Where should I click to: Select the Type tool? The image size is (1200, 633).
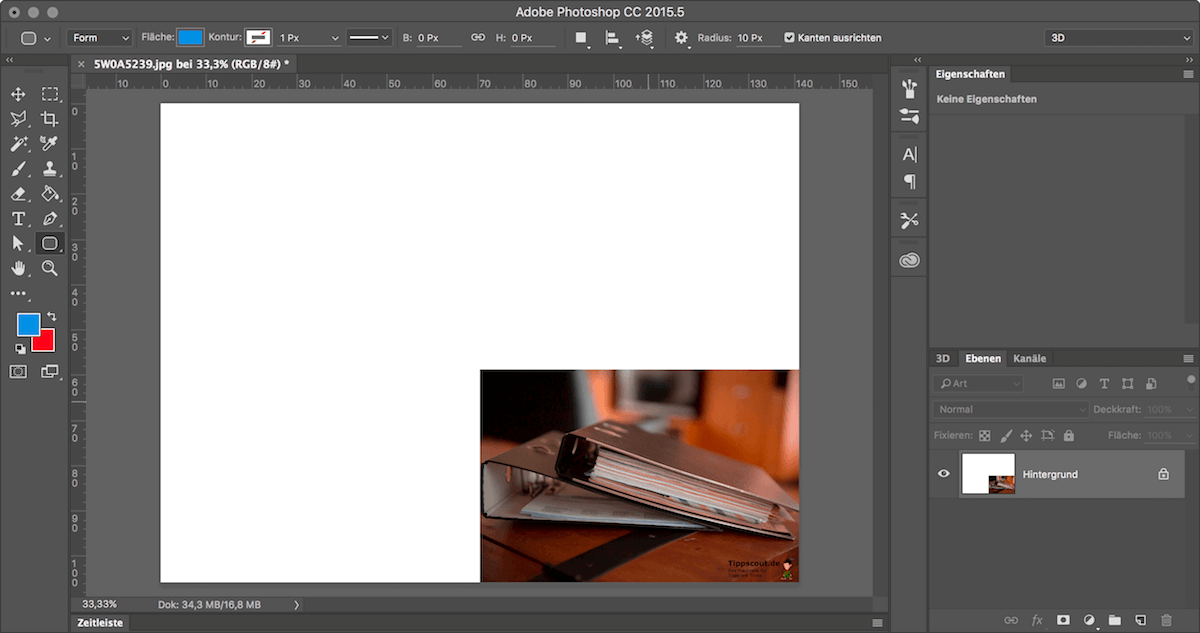(18, 219)
